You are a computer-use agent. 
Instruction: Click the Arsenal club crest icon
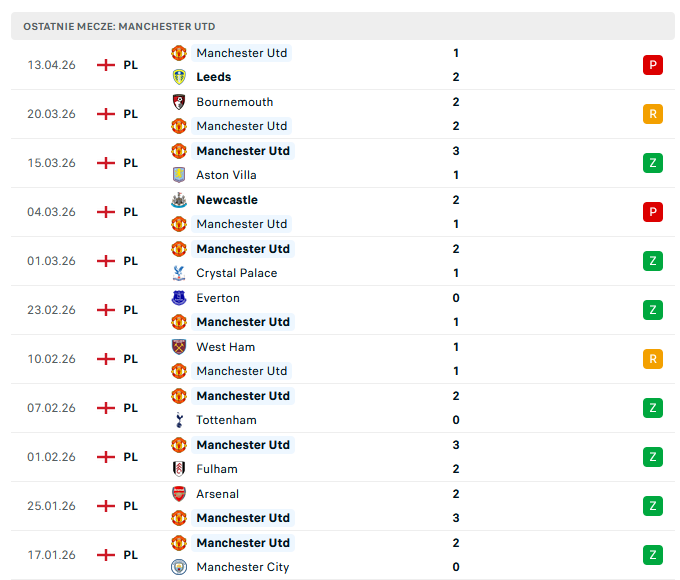(x=179, y=494)
